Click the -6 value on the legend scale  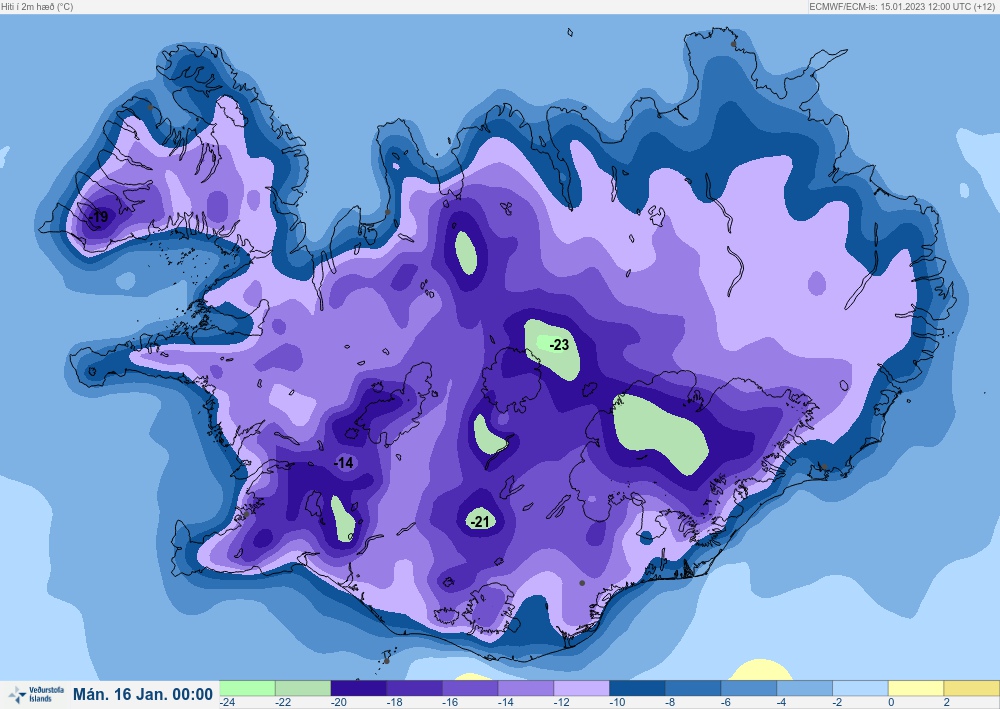tap(726, 702)
